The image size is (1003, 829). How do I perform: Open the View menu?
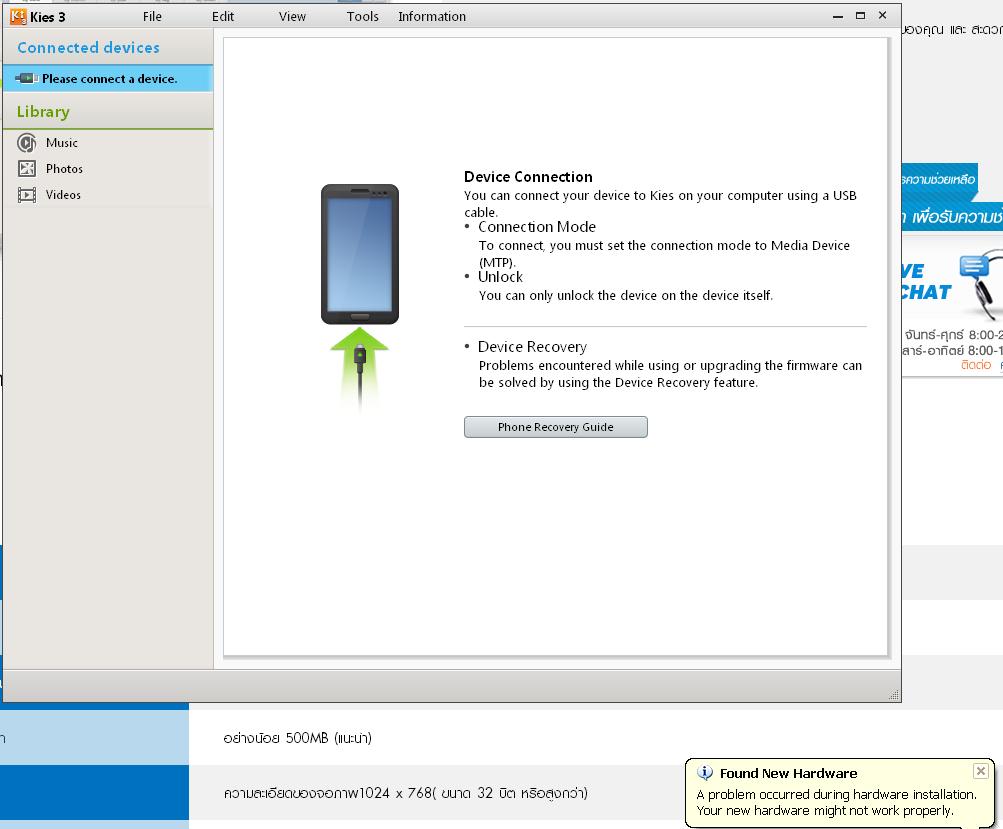point(292,17)
